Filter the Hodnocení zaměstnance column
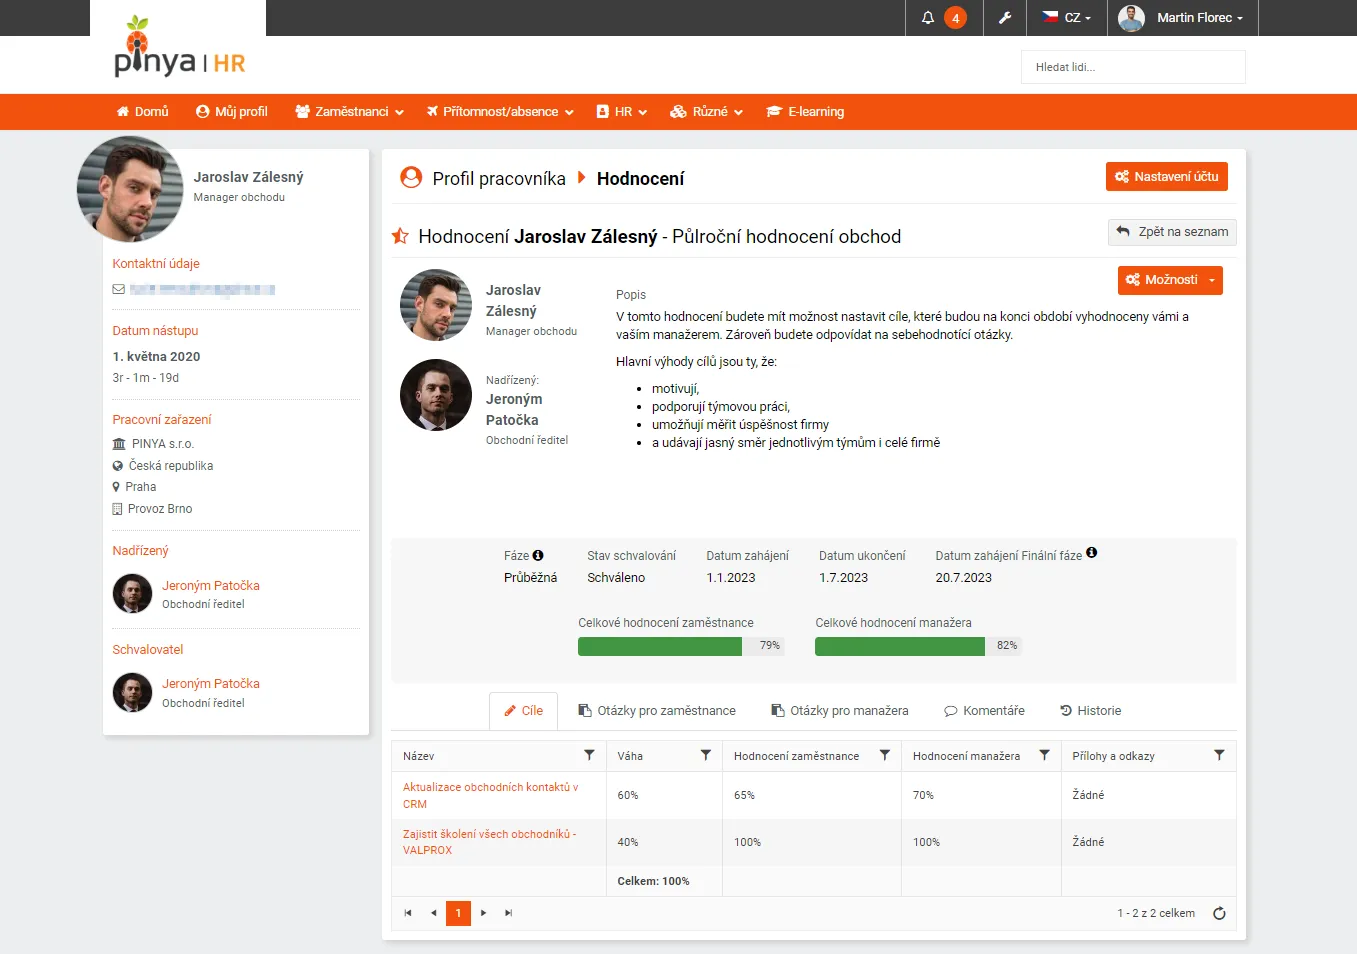This screenshot has width=1357, height=954. click(x=884, y=755)
